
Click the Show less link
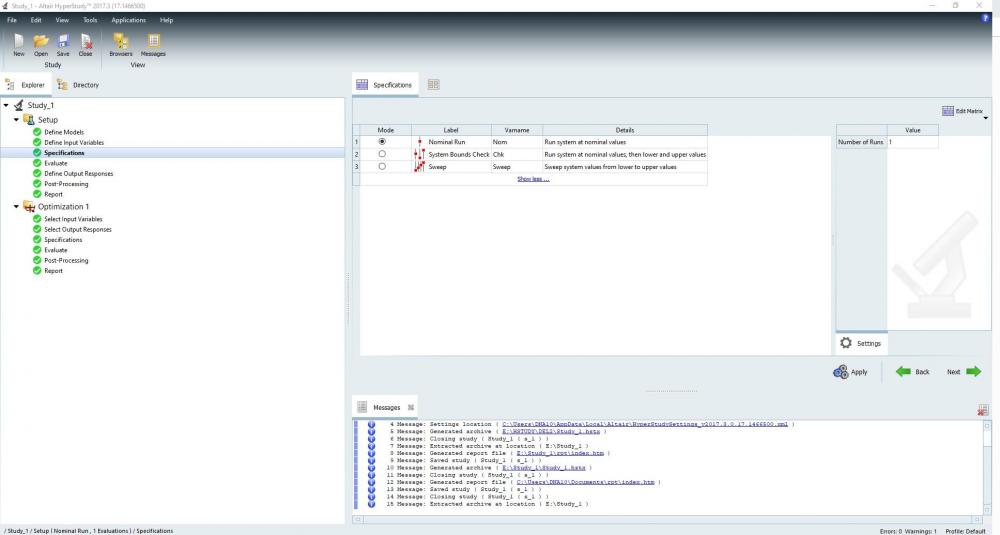533,179
